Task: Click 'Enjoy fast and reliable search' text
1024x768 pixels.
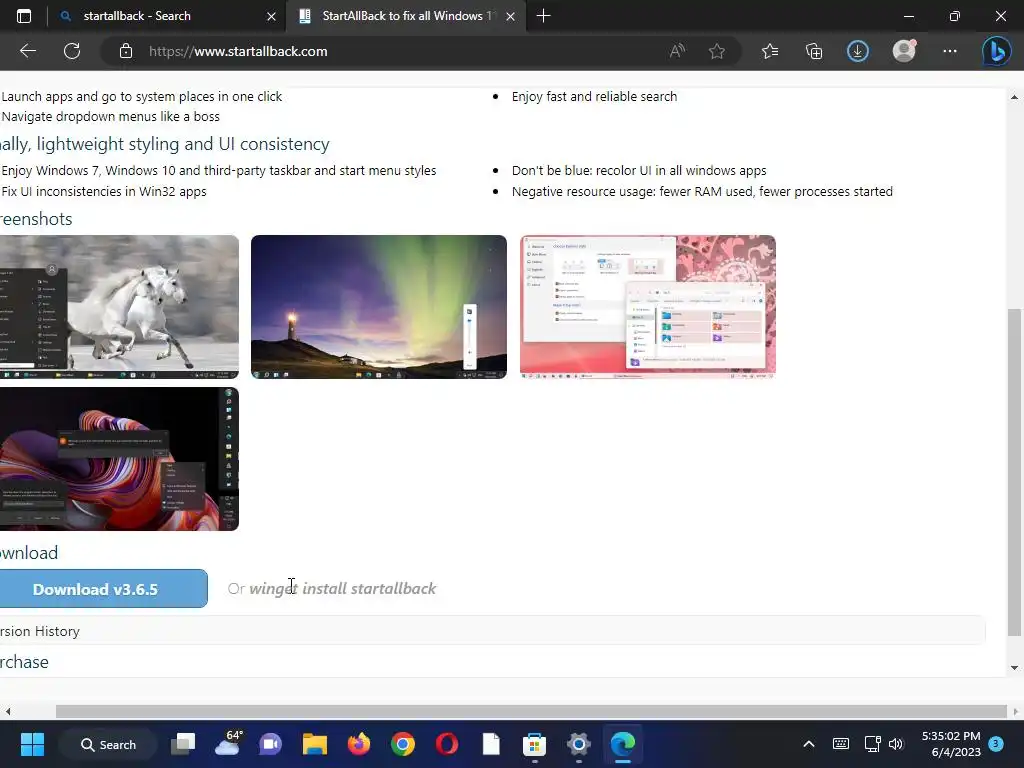Action: pyautogui.click(x=594, y=97)
